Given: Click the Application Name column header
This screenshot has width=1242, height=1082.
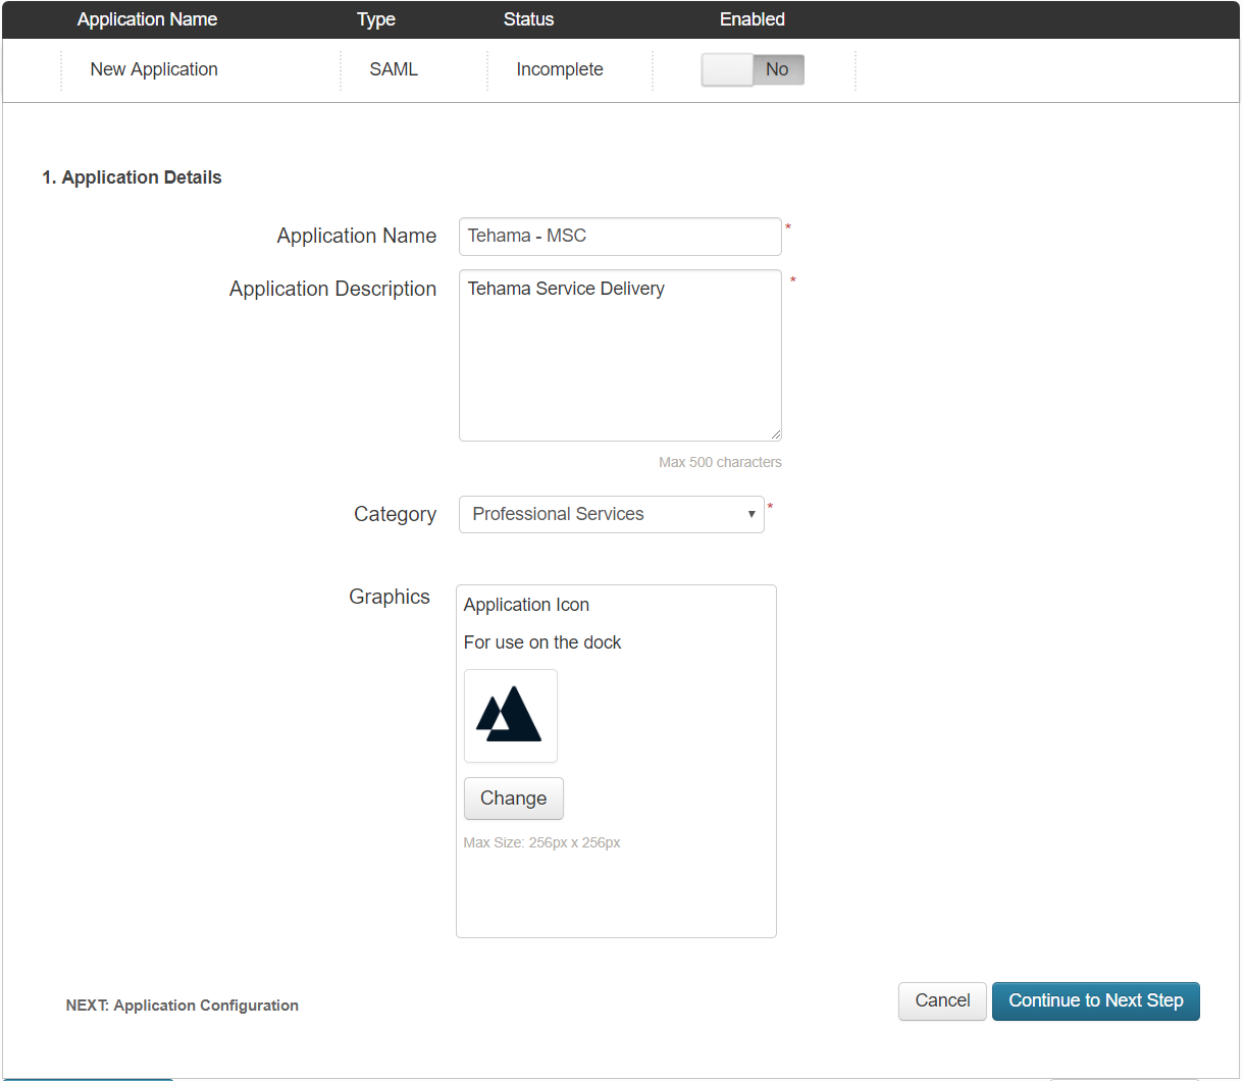Looking at the screenshot, I should 146,19.
